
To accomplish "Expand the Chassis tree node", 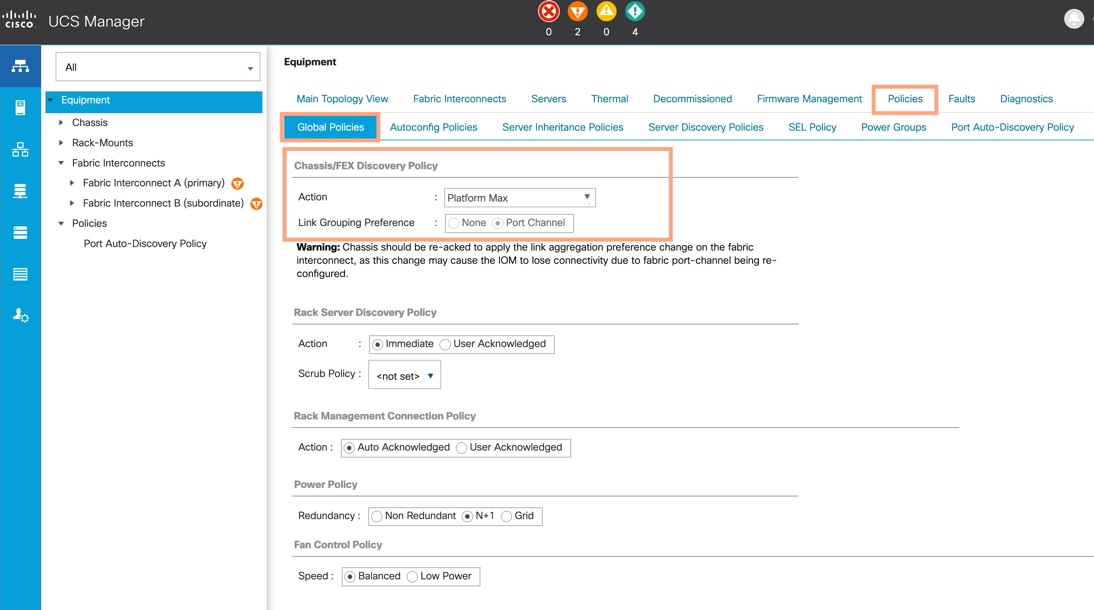I will click(x=61, y=122).
